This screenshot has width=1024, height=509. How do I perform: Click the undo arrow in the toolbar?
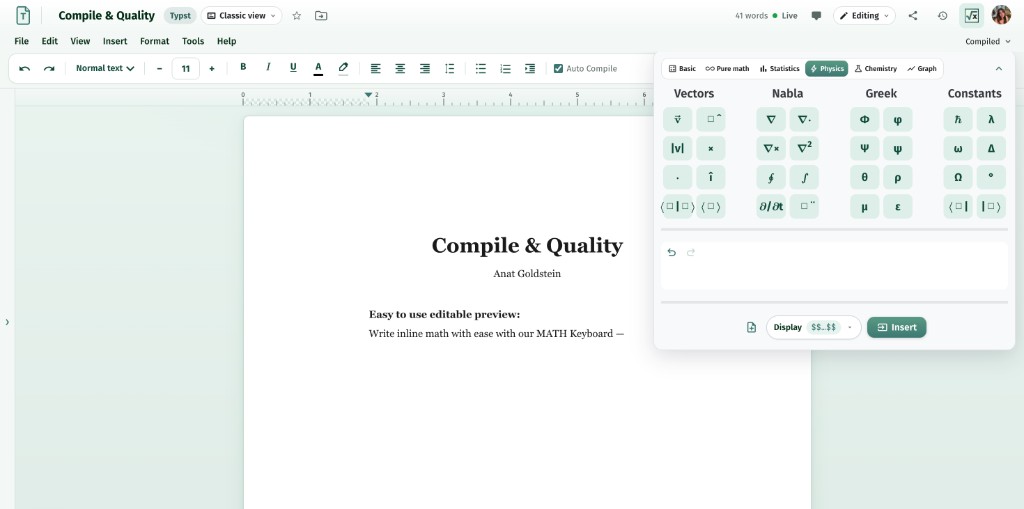click(x=24, y=68)
